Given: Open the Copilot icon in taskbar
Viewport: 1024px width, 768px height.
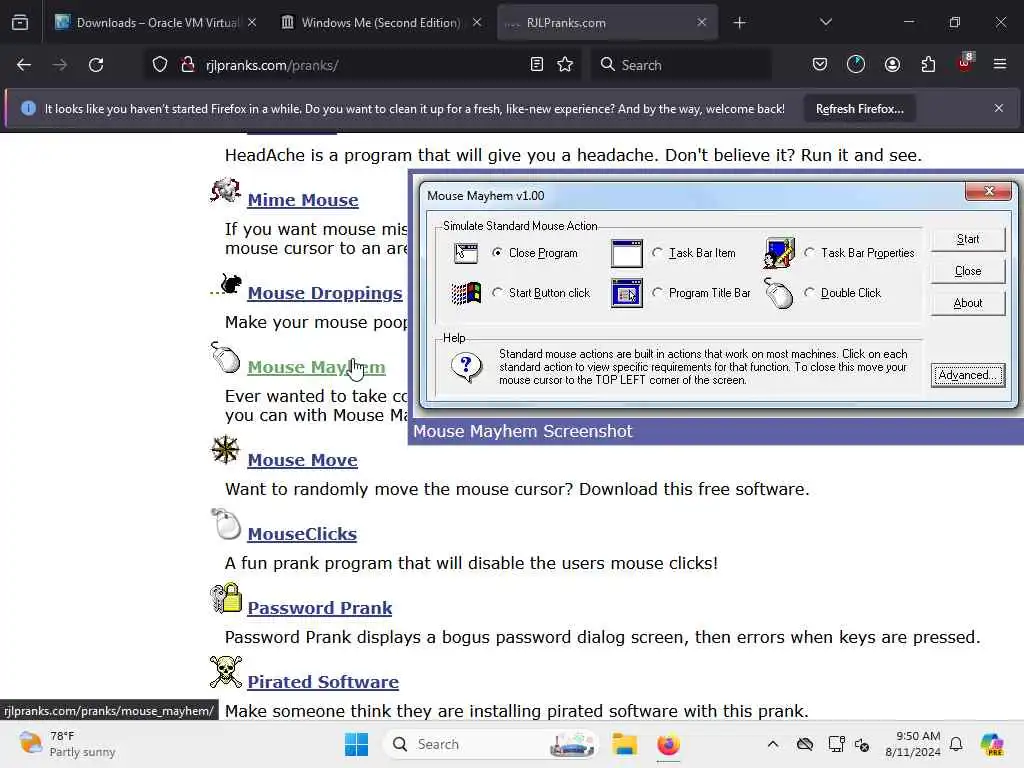Looking at the screenshot, I should click(x=992, y=744).
